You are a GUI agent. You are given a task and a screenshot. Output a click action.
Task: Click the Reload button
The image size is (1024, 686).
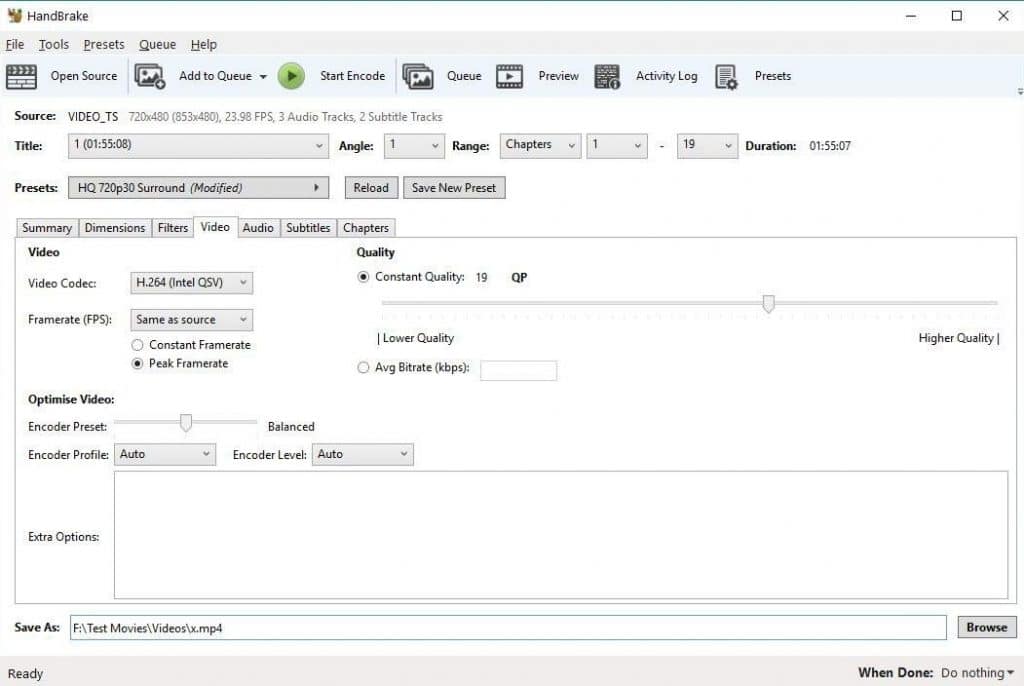371,188
